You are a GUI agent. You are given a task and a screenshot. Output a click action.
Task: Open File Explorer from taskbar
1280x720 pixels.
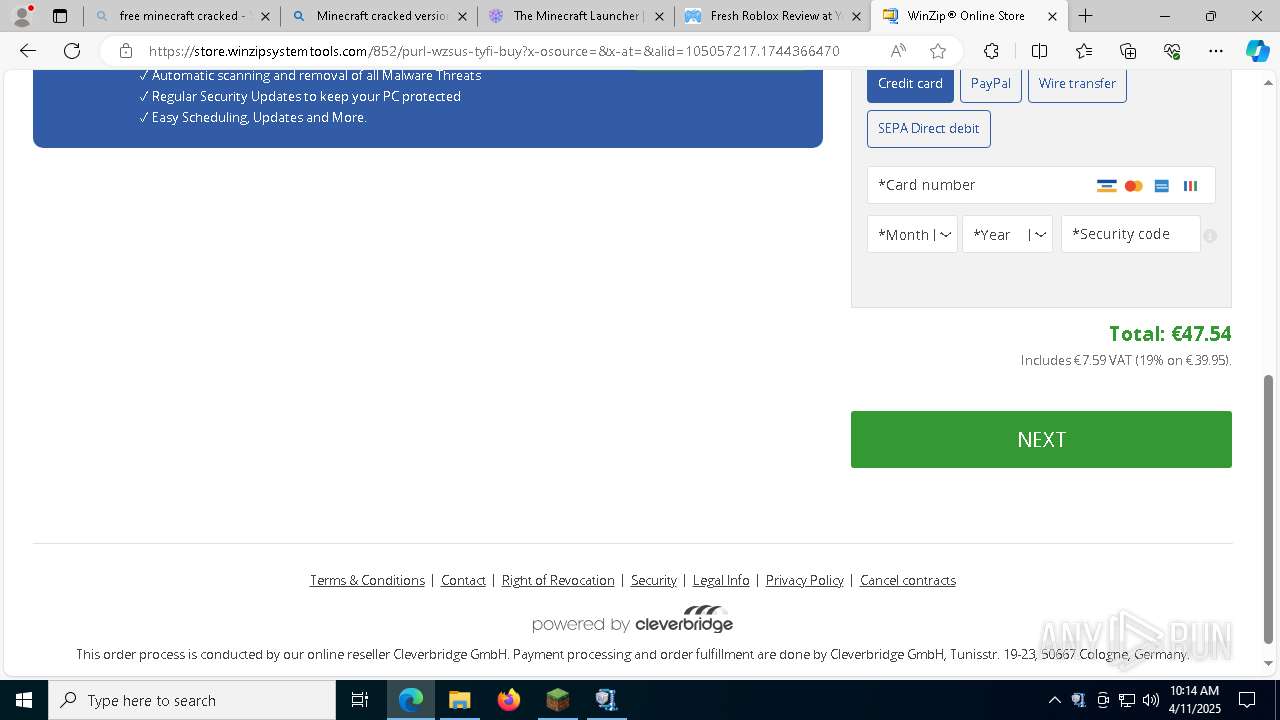point(459,700)
